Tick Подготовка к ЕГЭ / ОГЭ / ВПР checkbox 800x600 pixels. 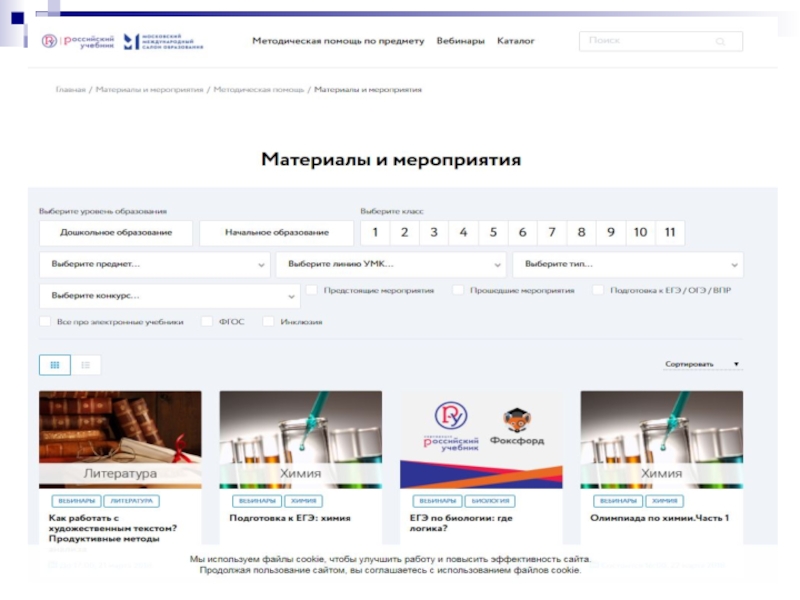pyautogui.click(x=598, y=290)
